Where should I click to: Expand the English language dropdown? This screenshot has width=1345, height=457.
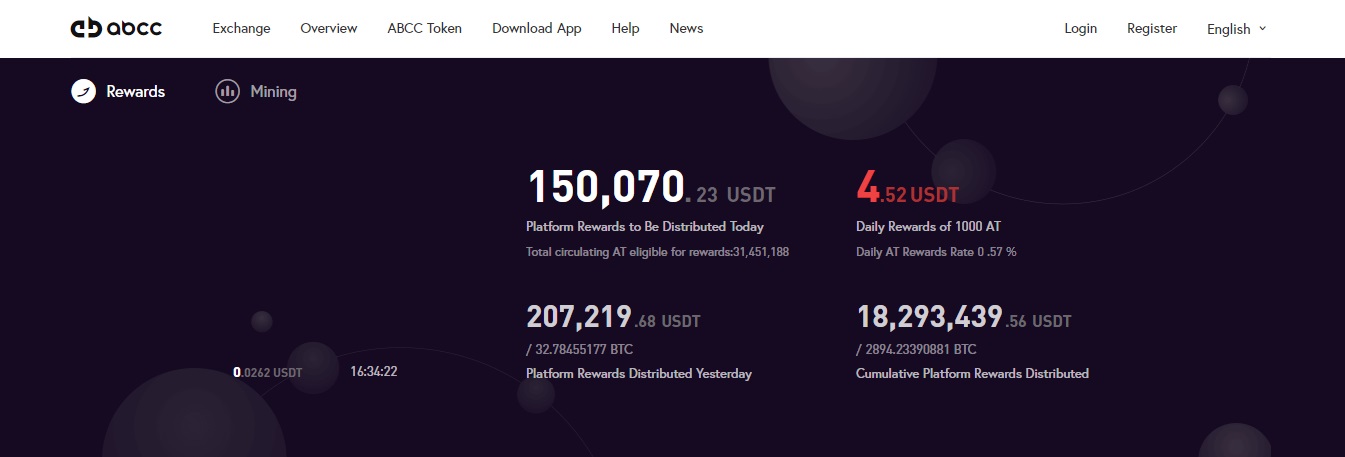click(x=1237, y=29)
